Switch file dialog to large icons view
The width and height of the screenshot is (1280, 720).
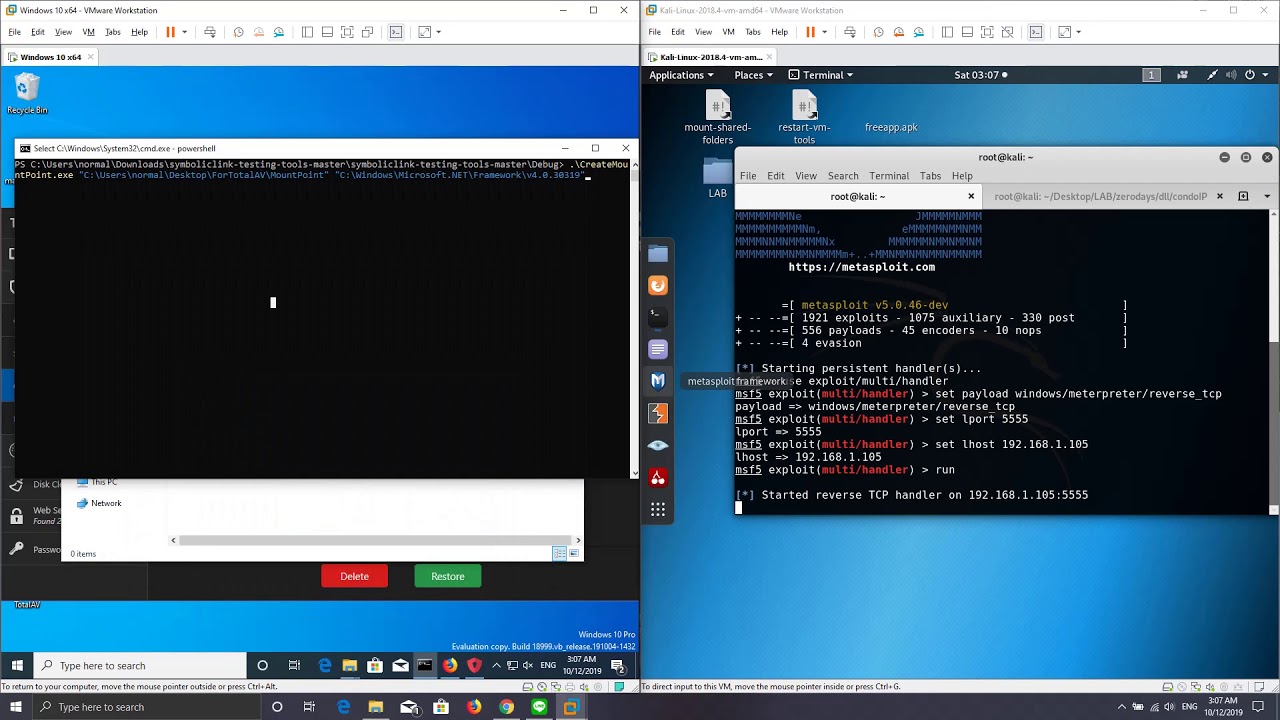click(x=573, y=553)
